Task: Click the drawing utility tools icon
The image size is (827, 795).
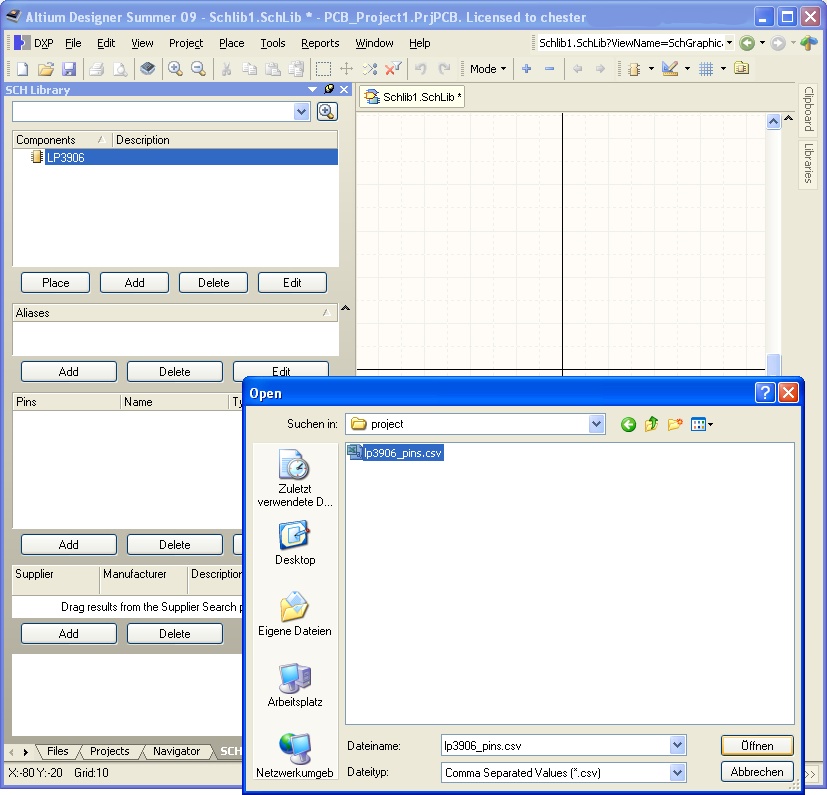Action: point(670,69)
